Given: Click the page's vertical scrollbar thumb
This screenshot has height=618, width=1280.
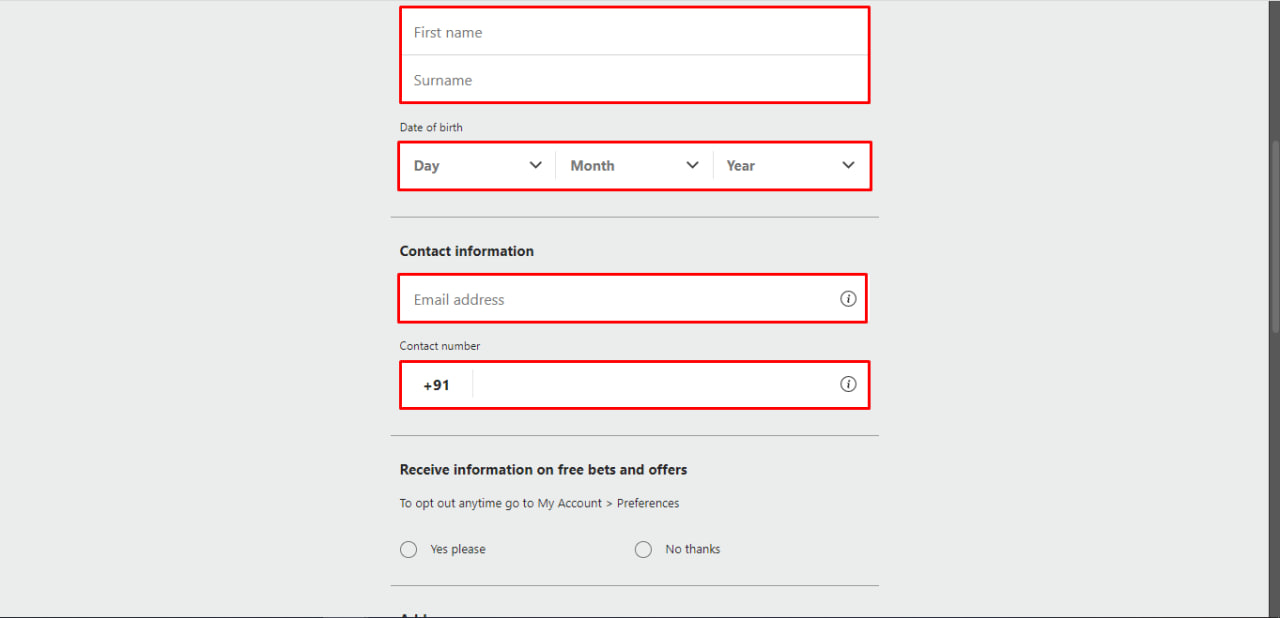Looking at the screenshot, I should [1274, 235].
